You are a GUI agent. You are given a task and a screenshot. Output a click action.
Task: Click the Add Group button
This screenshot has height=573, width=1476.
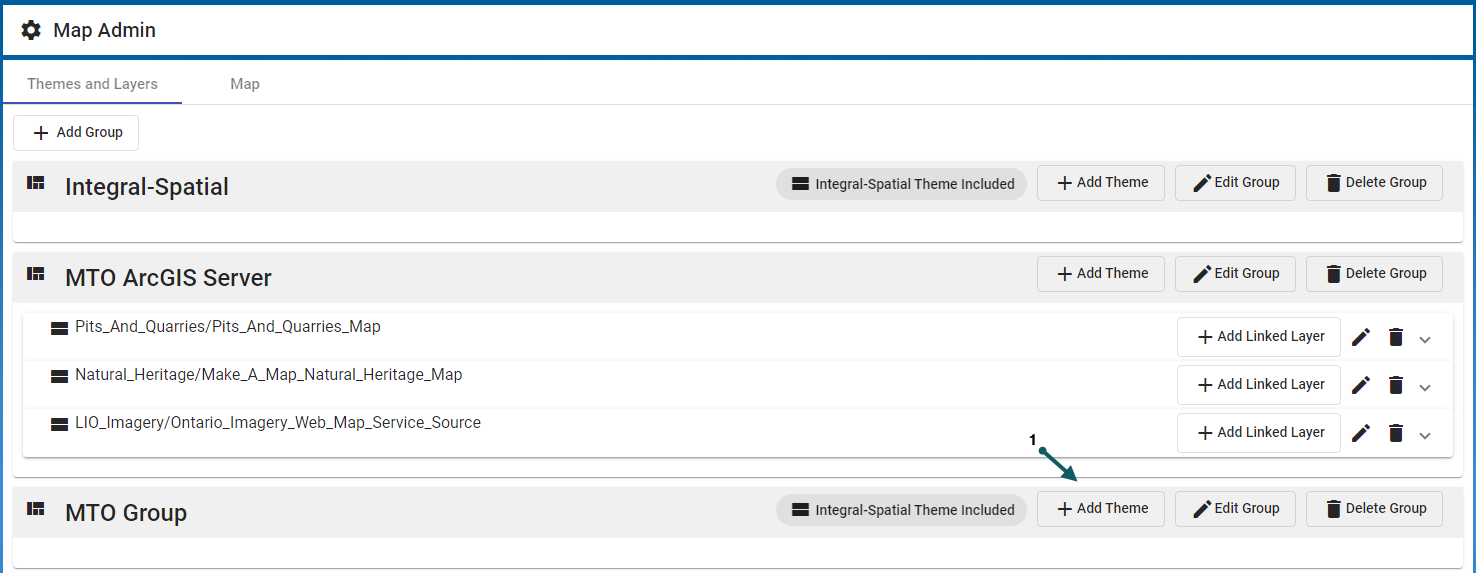[x=76, y=133]
